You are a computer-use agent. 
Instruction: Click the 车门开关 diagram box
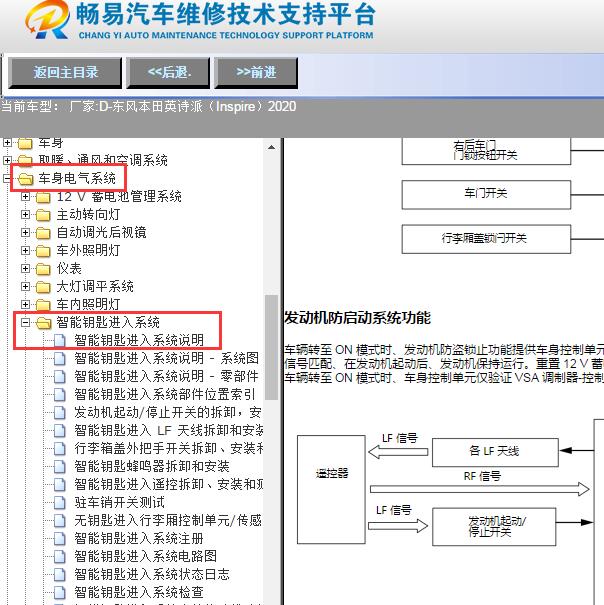(x=486, y=195)
